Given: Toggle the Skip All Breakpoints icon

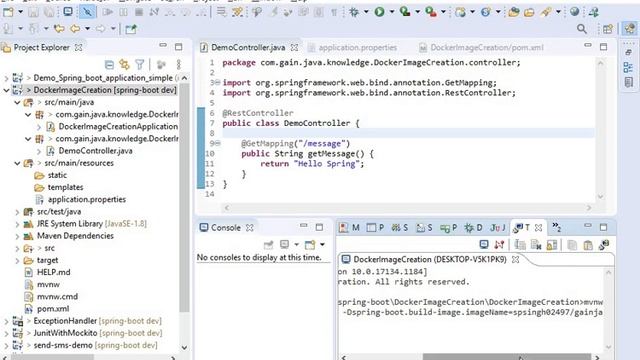Looking at the screenshot, I should pyautogui.click(x=87, y=12).
